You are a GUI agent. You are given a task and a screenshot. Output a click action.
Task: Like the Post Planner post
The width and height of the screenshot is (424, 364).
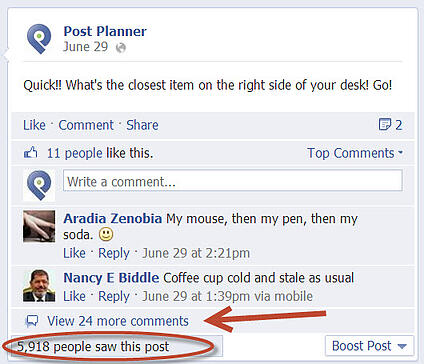[34, 125]
